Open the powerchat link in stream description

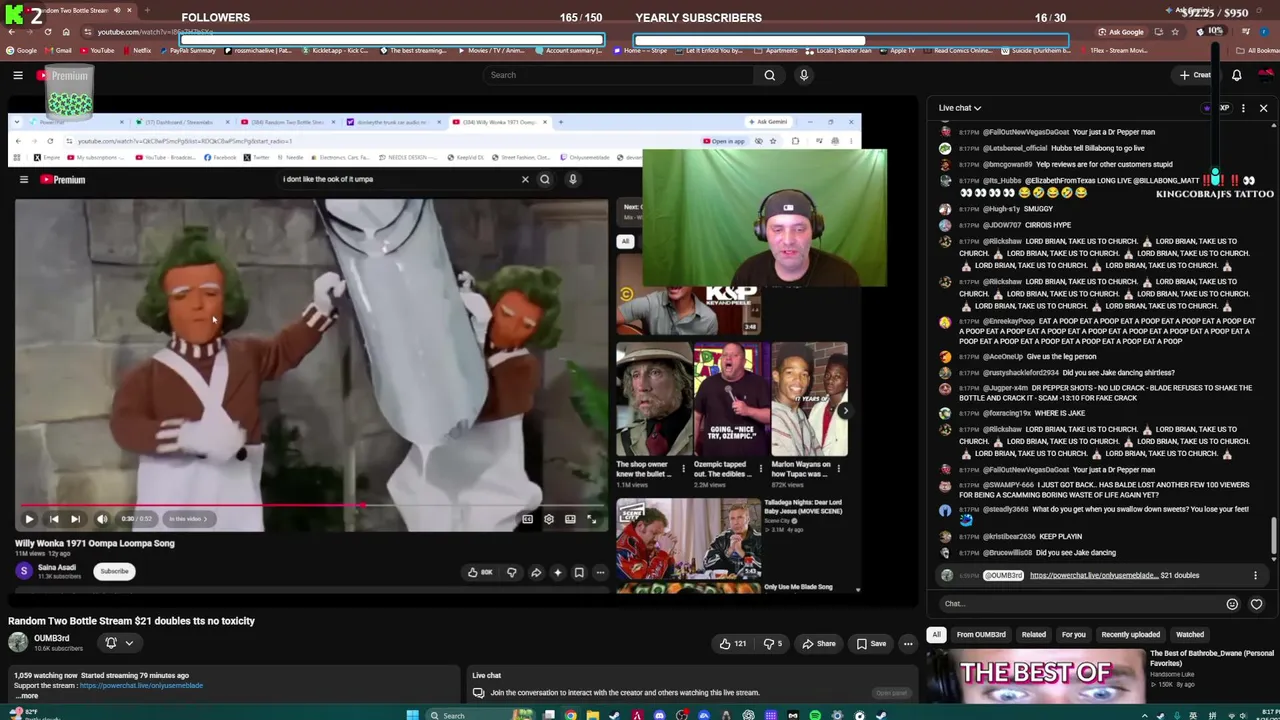(x=141, y=686)
